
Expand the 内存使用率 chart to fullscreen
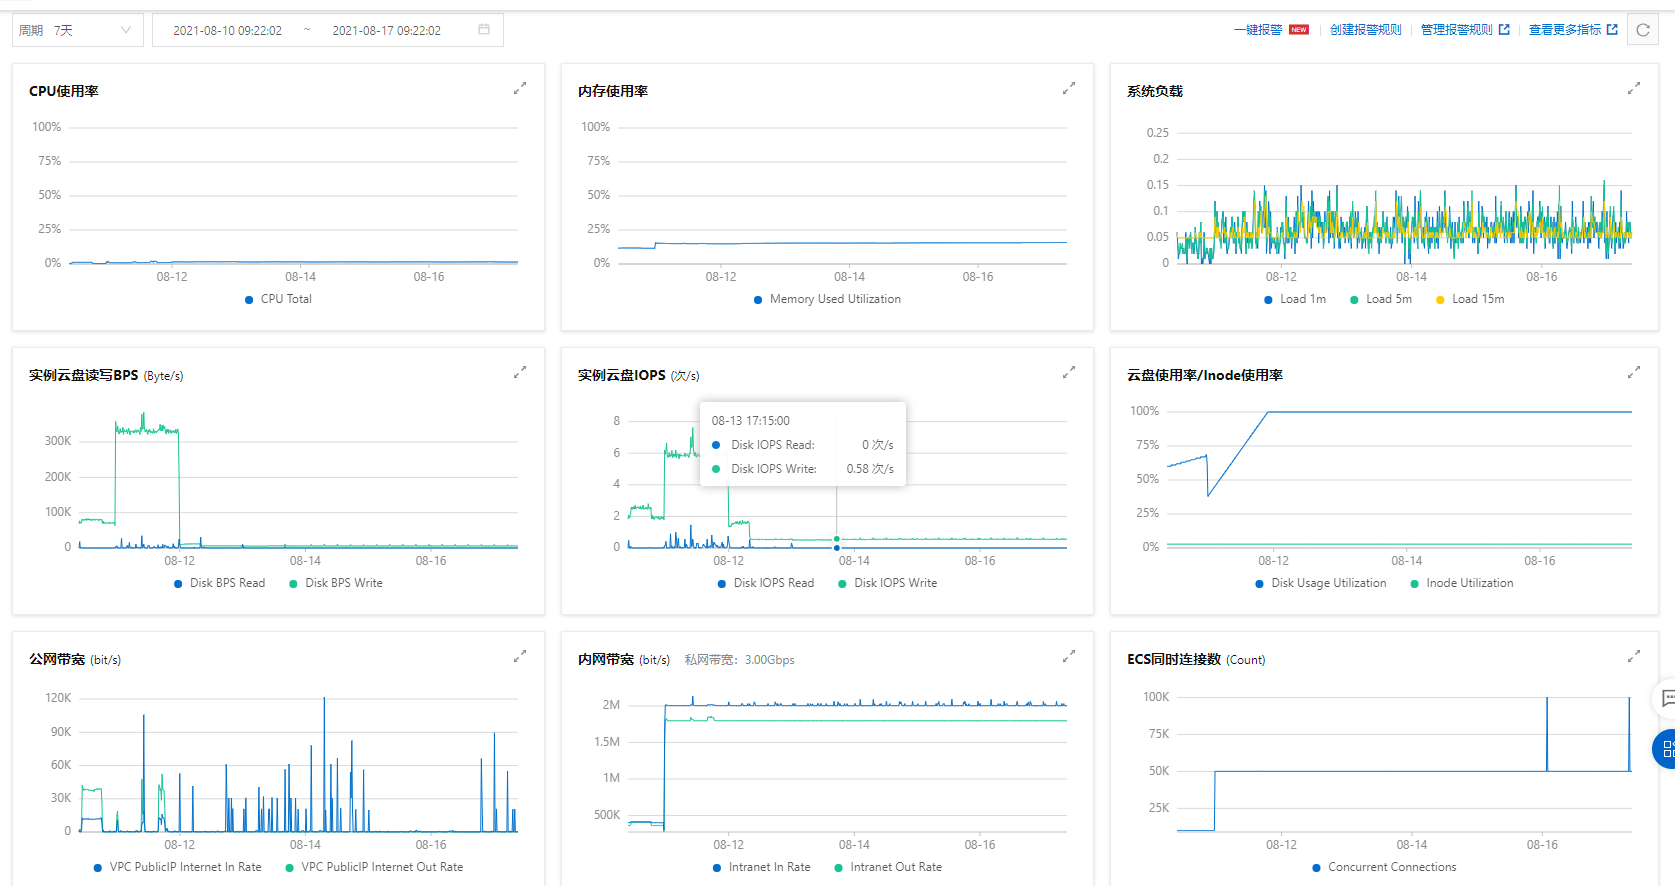(x=1069, y=88)
